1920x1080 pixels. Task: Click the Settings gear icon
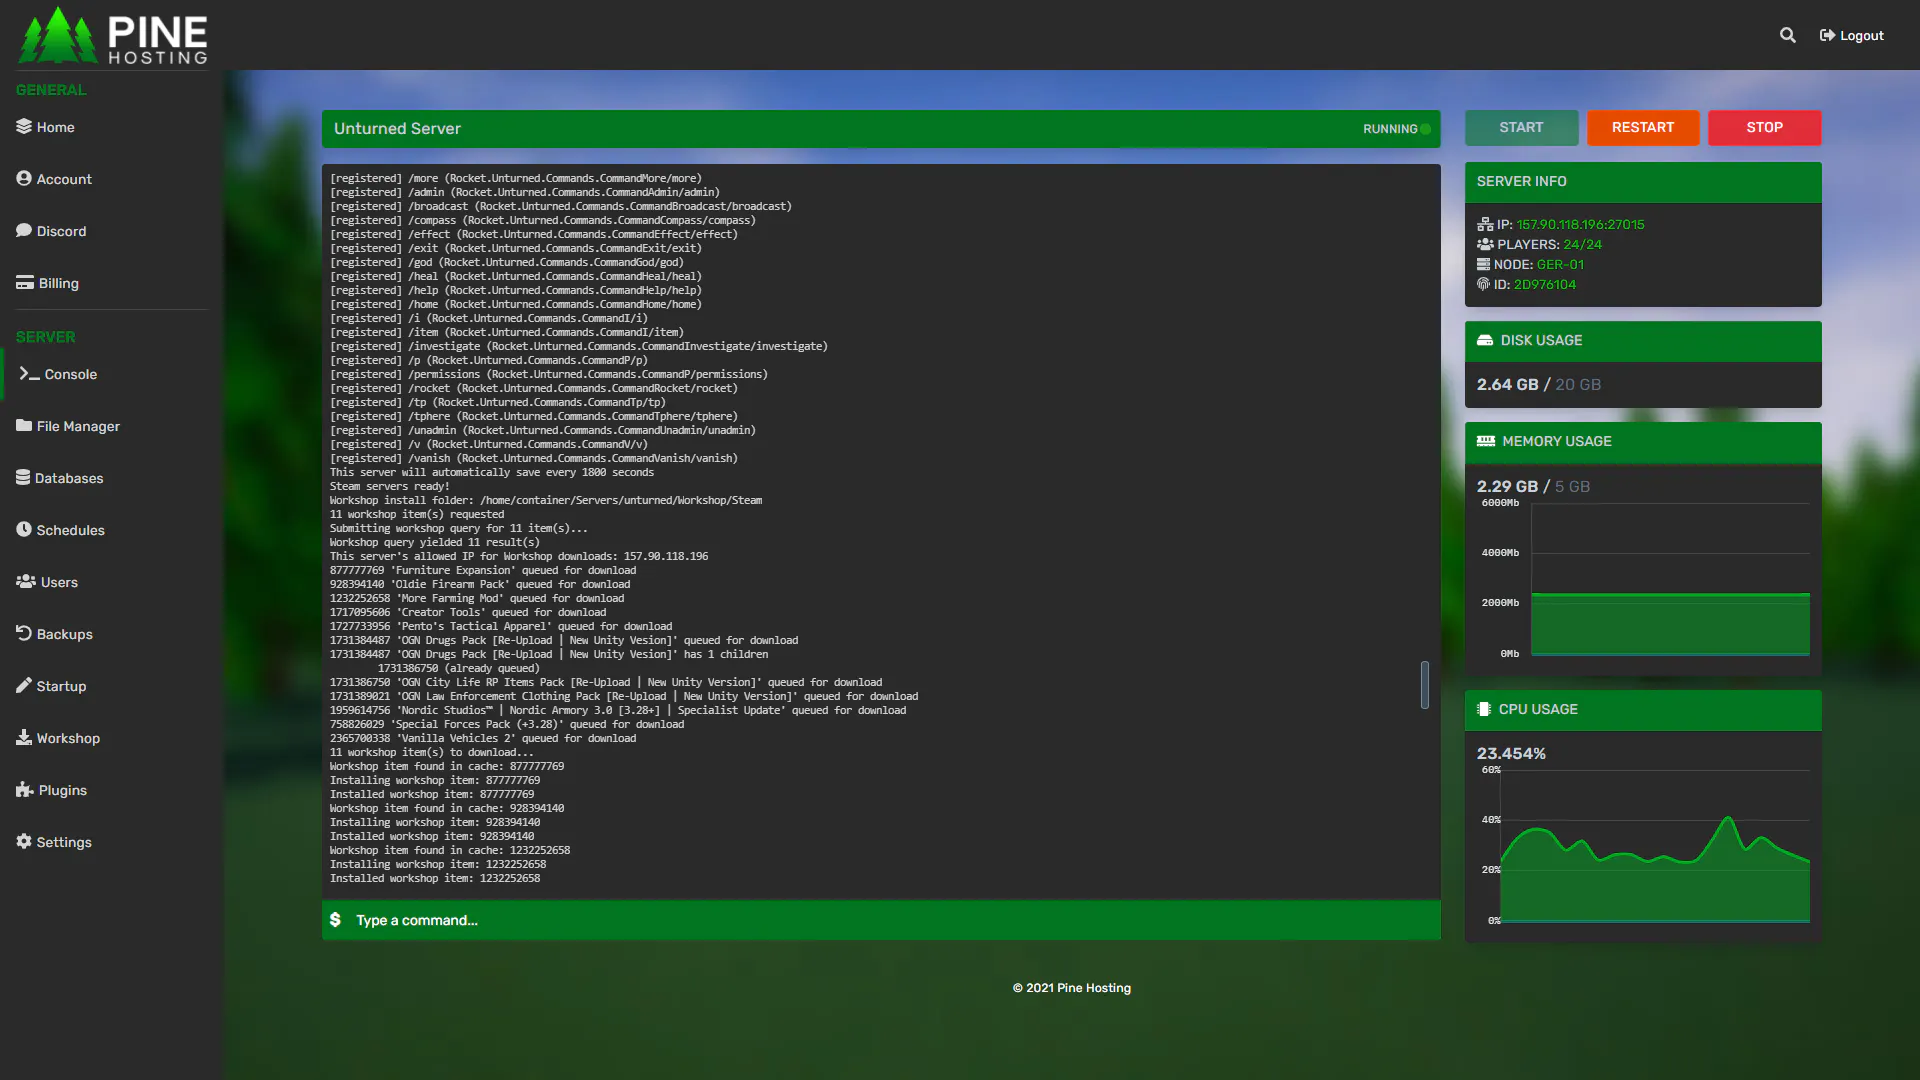coord(24,841)
